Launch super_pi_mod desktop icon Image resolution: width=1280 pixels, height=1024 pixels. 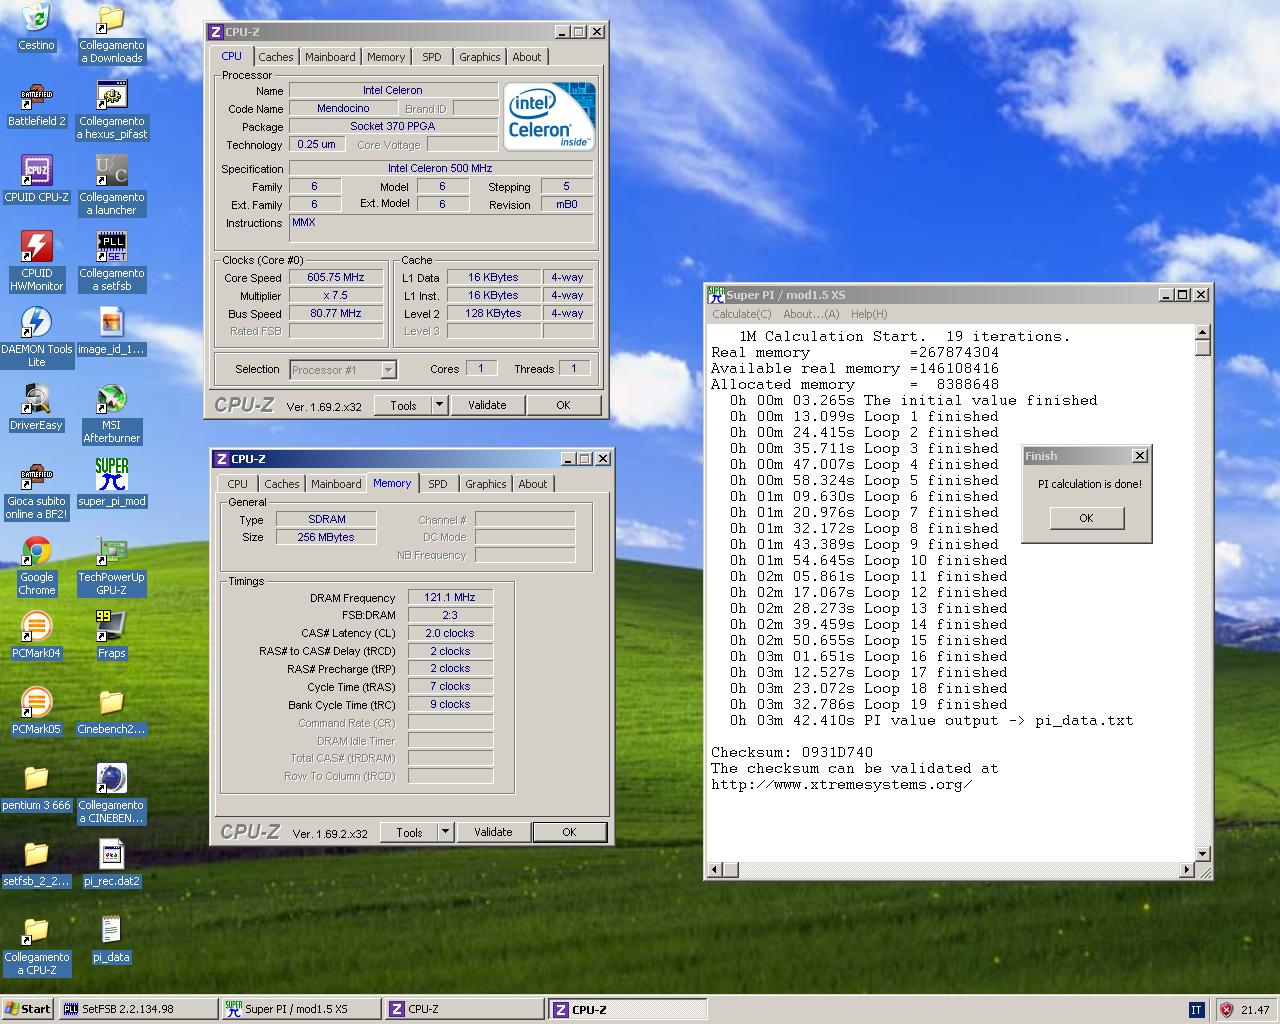click(112, 484)
